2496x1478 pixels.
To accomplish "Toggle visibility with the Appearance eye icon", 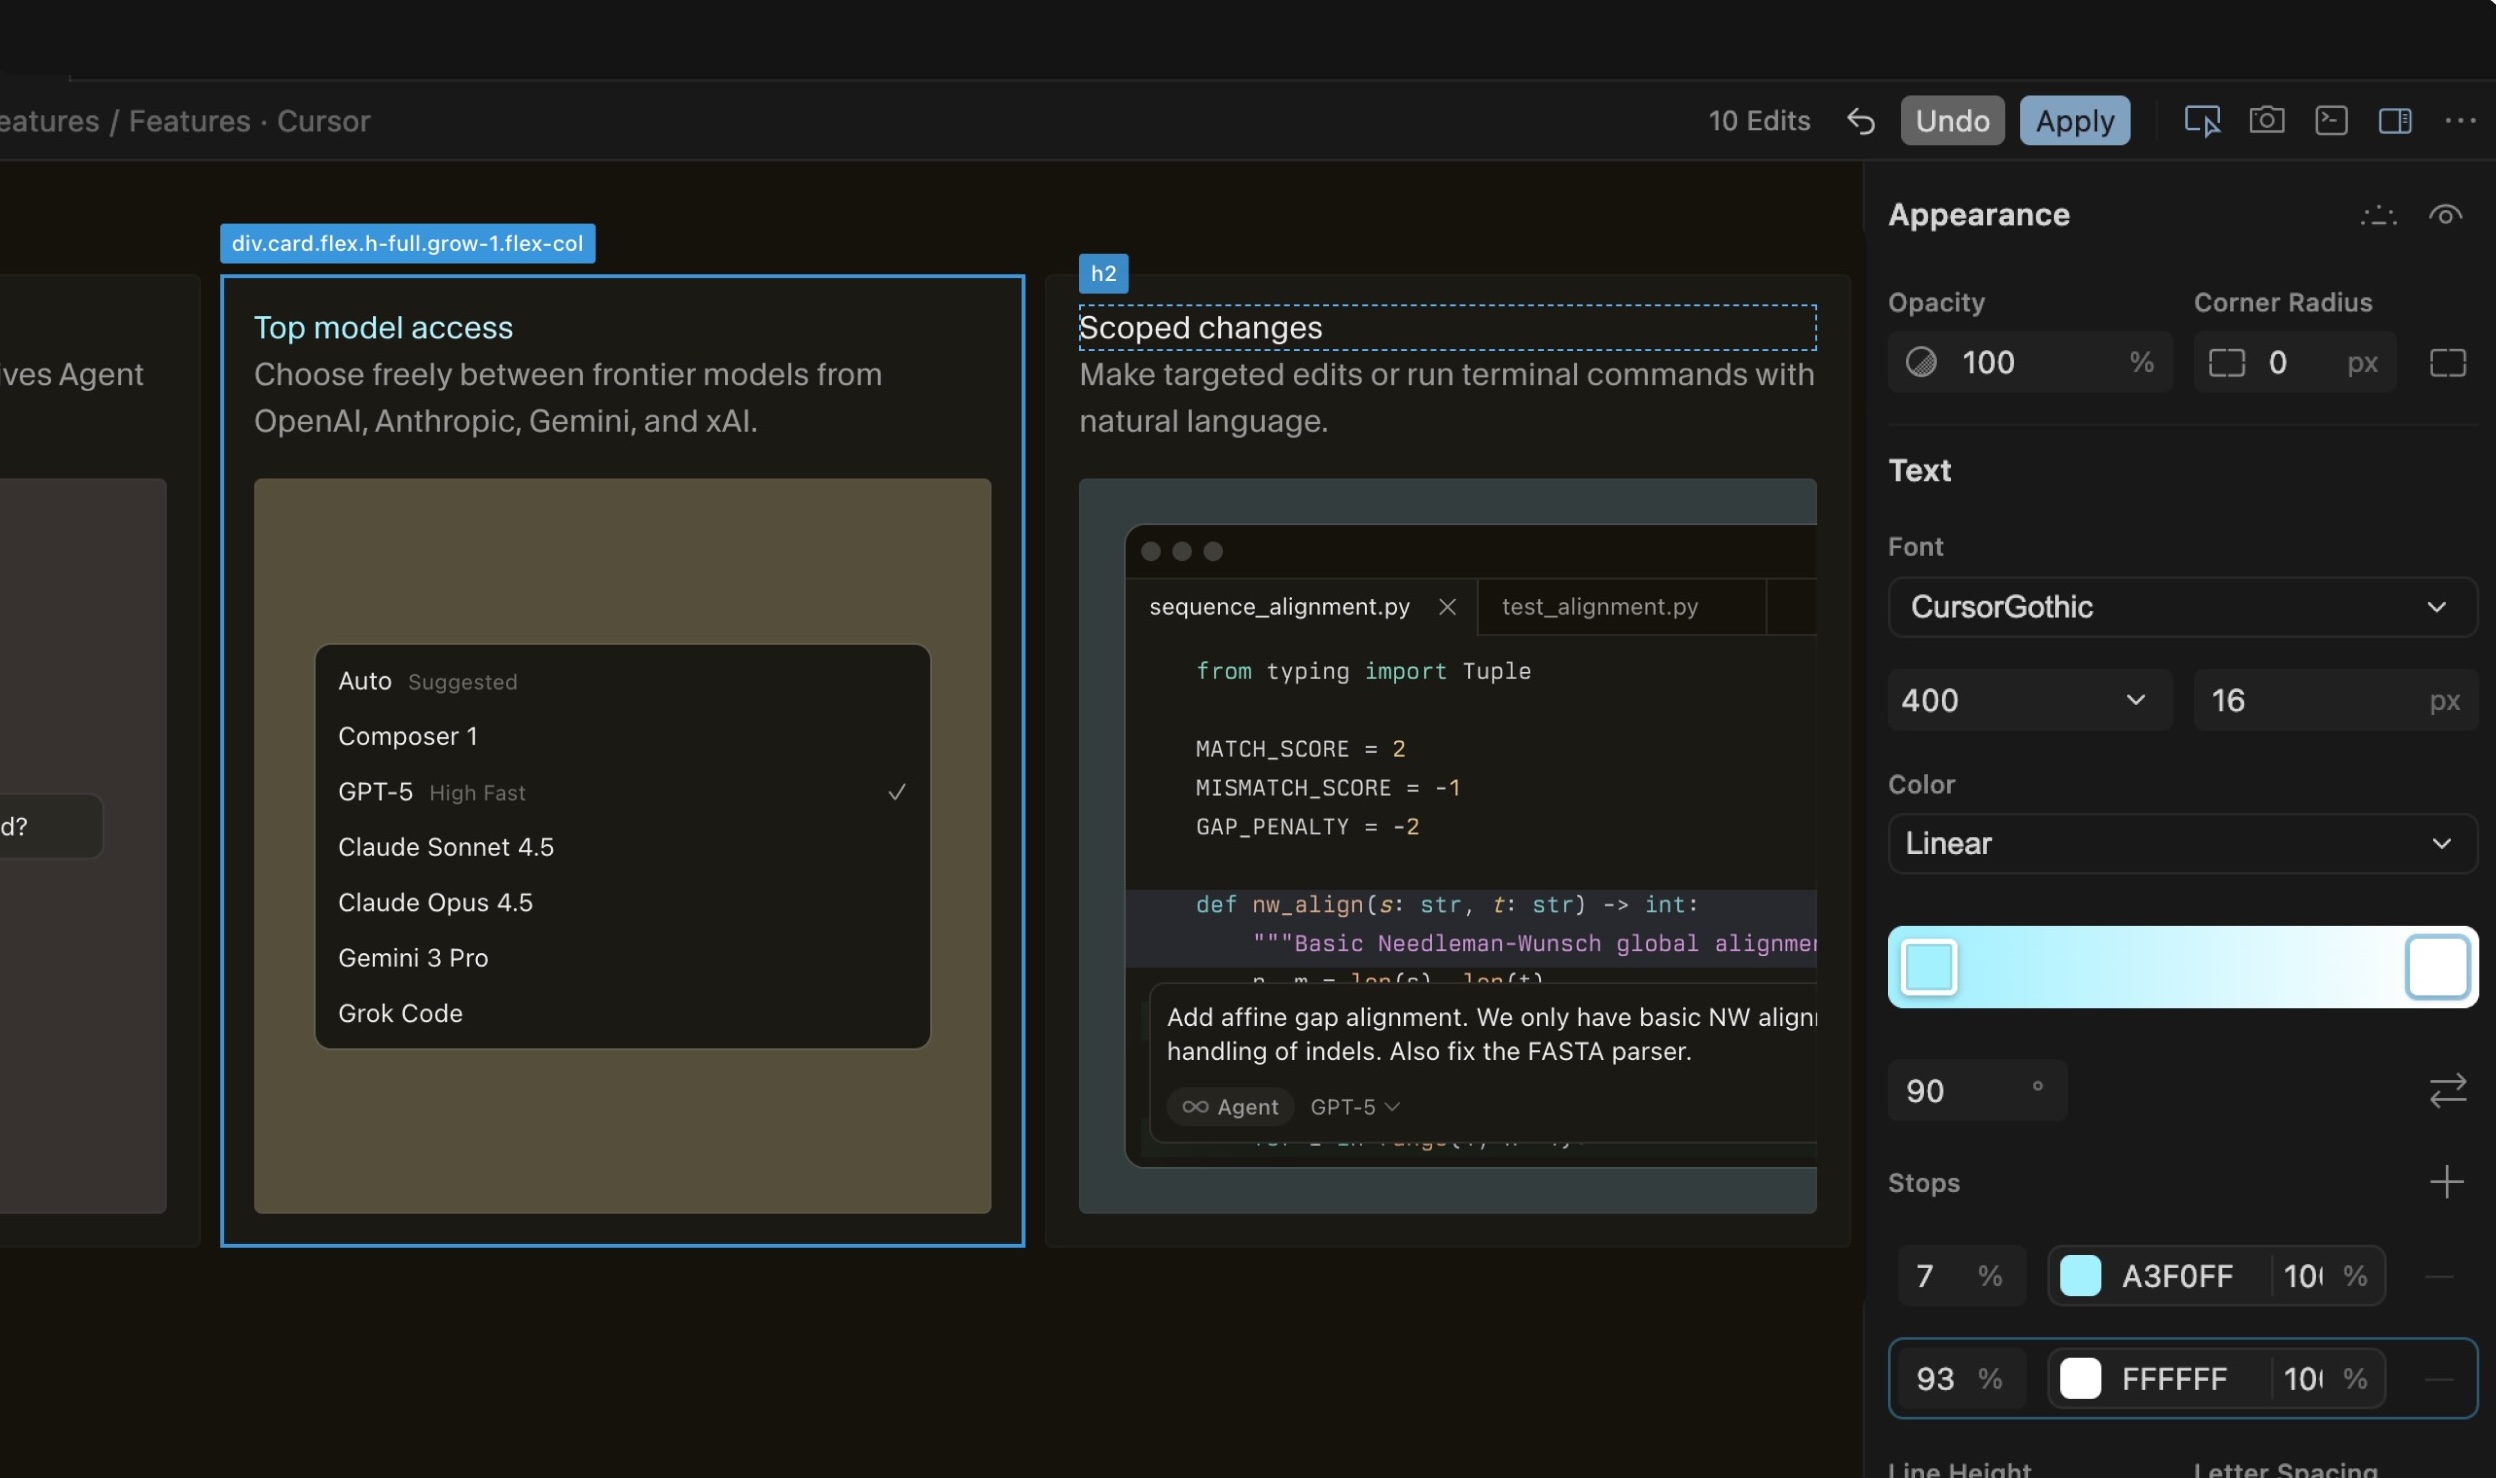I will click(x=2445, y=215).
